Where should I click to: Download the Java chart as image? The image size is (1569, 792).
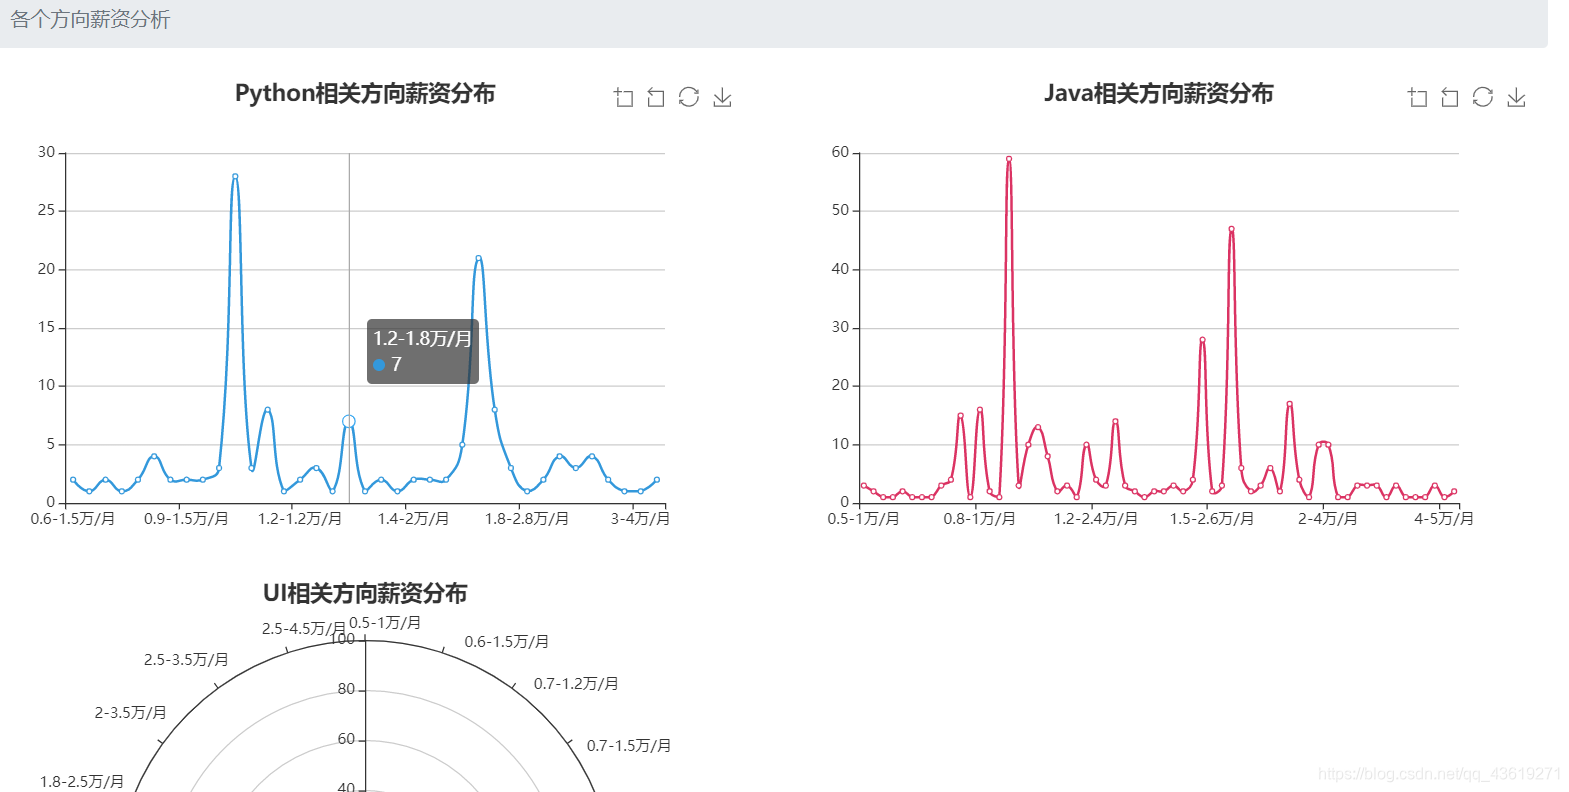[x=1516, y=97]
